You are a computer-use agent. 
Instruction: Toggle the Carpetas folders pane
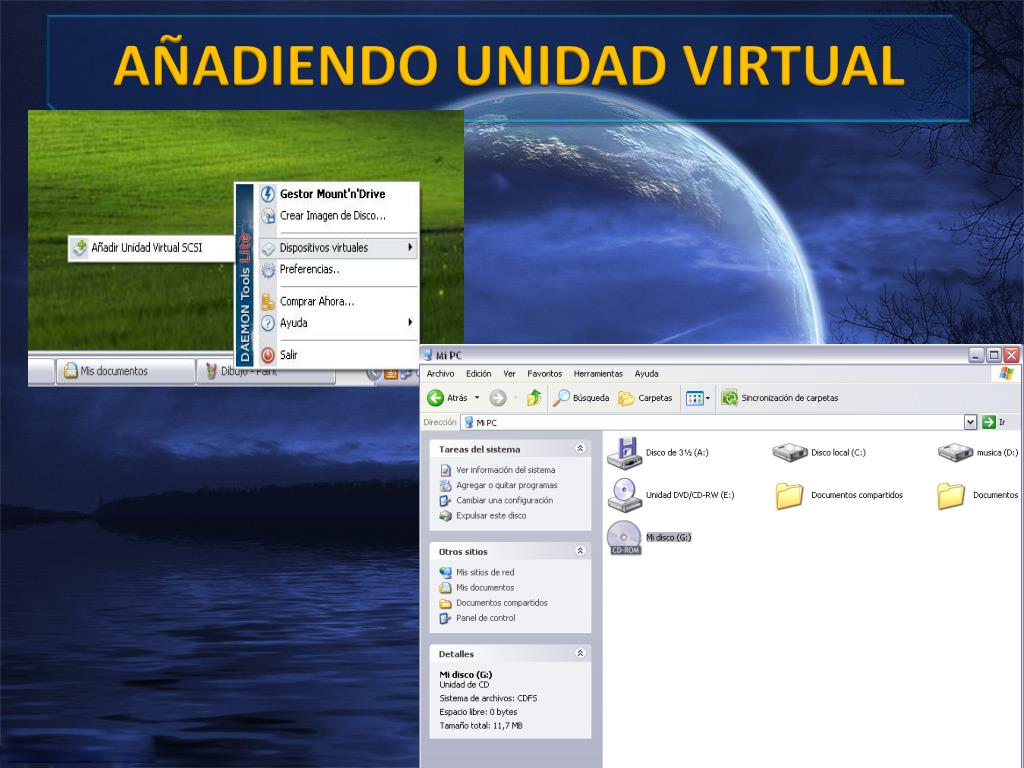(x=645, y=398)
